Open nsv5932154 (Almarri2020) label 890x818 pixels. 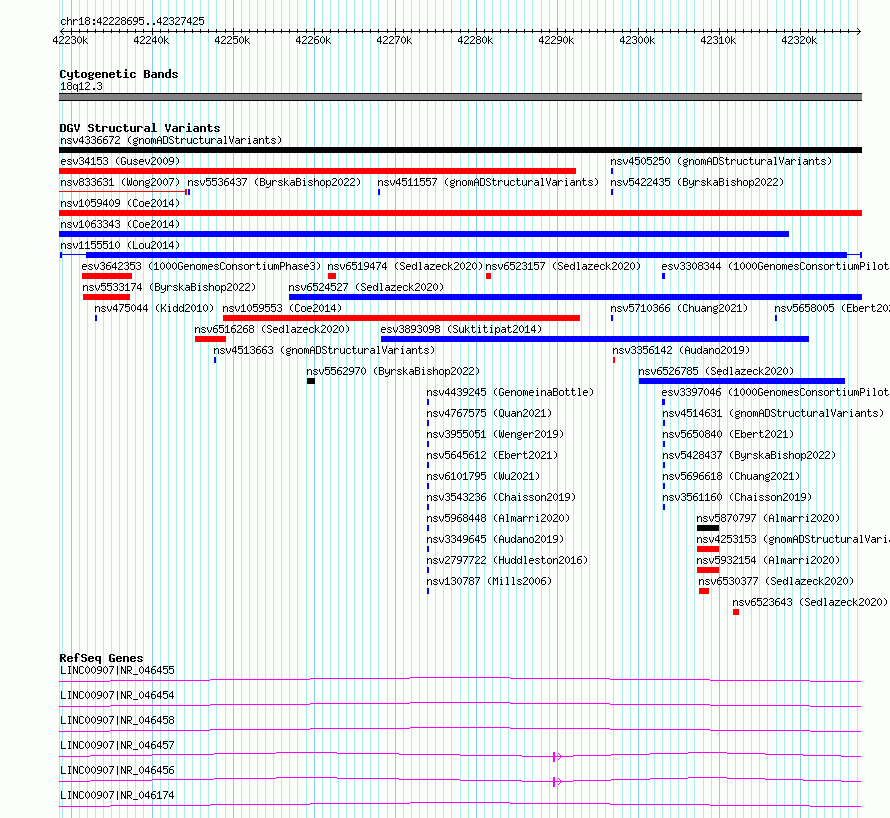[x=768, y=560]
